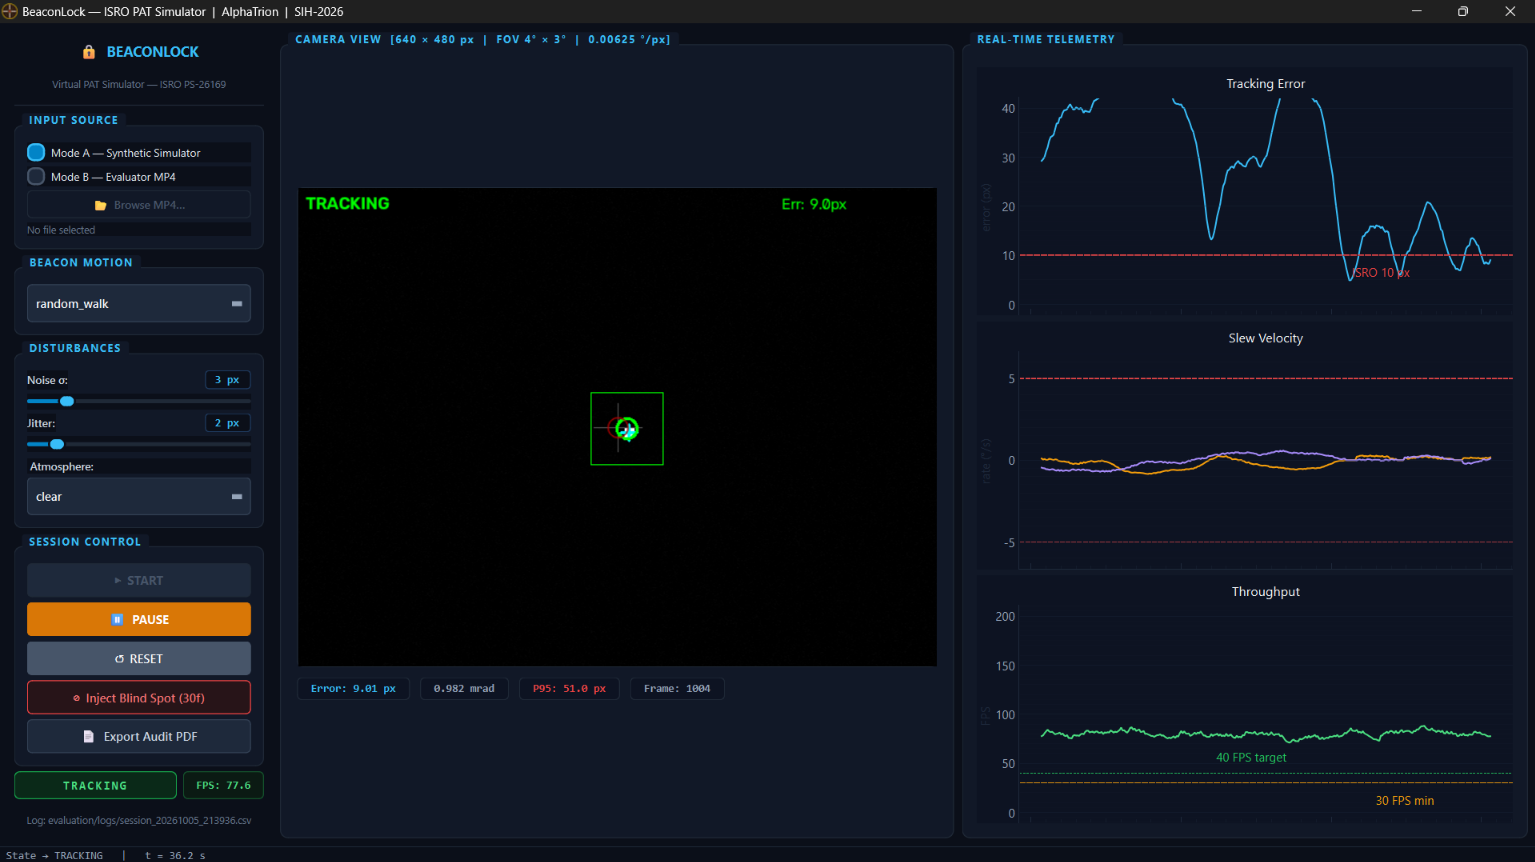
Task: Click the Browse MP4 button
Action: click(x=139, y=205)
